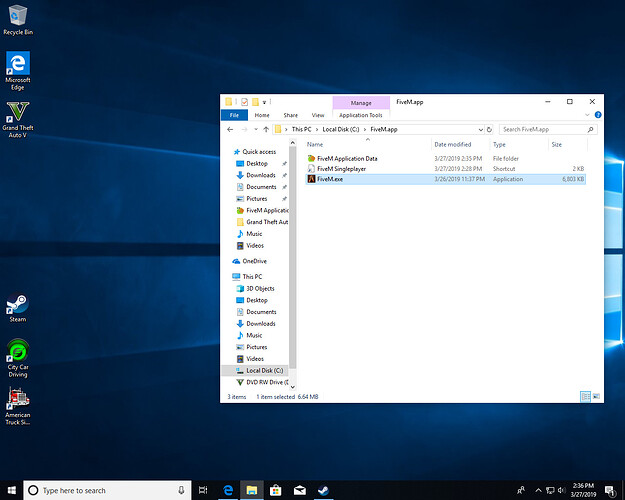Expand the Quick access tree node
Screen dimensions: 625x500
pos(226,152)
